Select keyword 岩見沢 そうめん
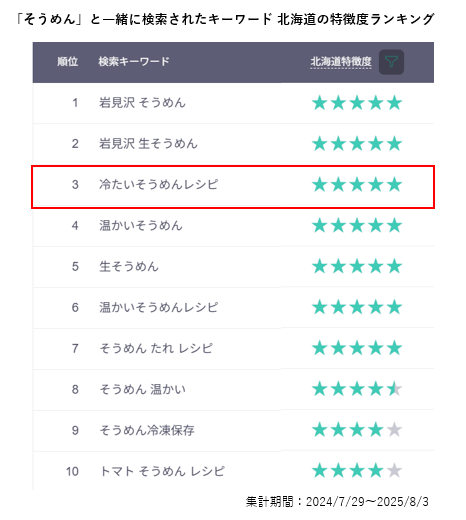The image size is (466, 520). point(142,103)
